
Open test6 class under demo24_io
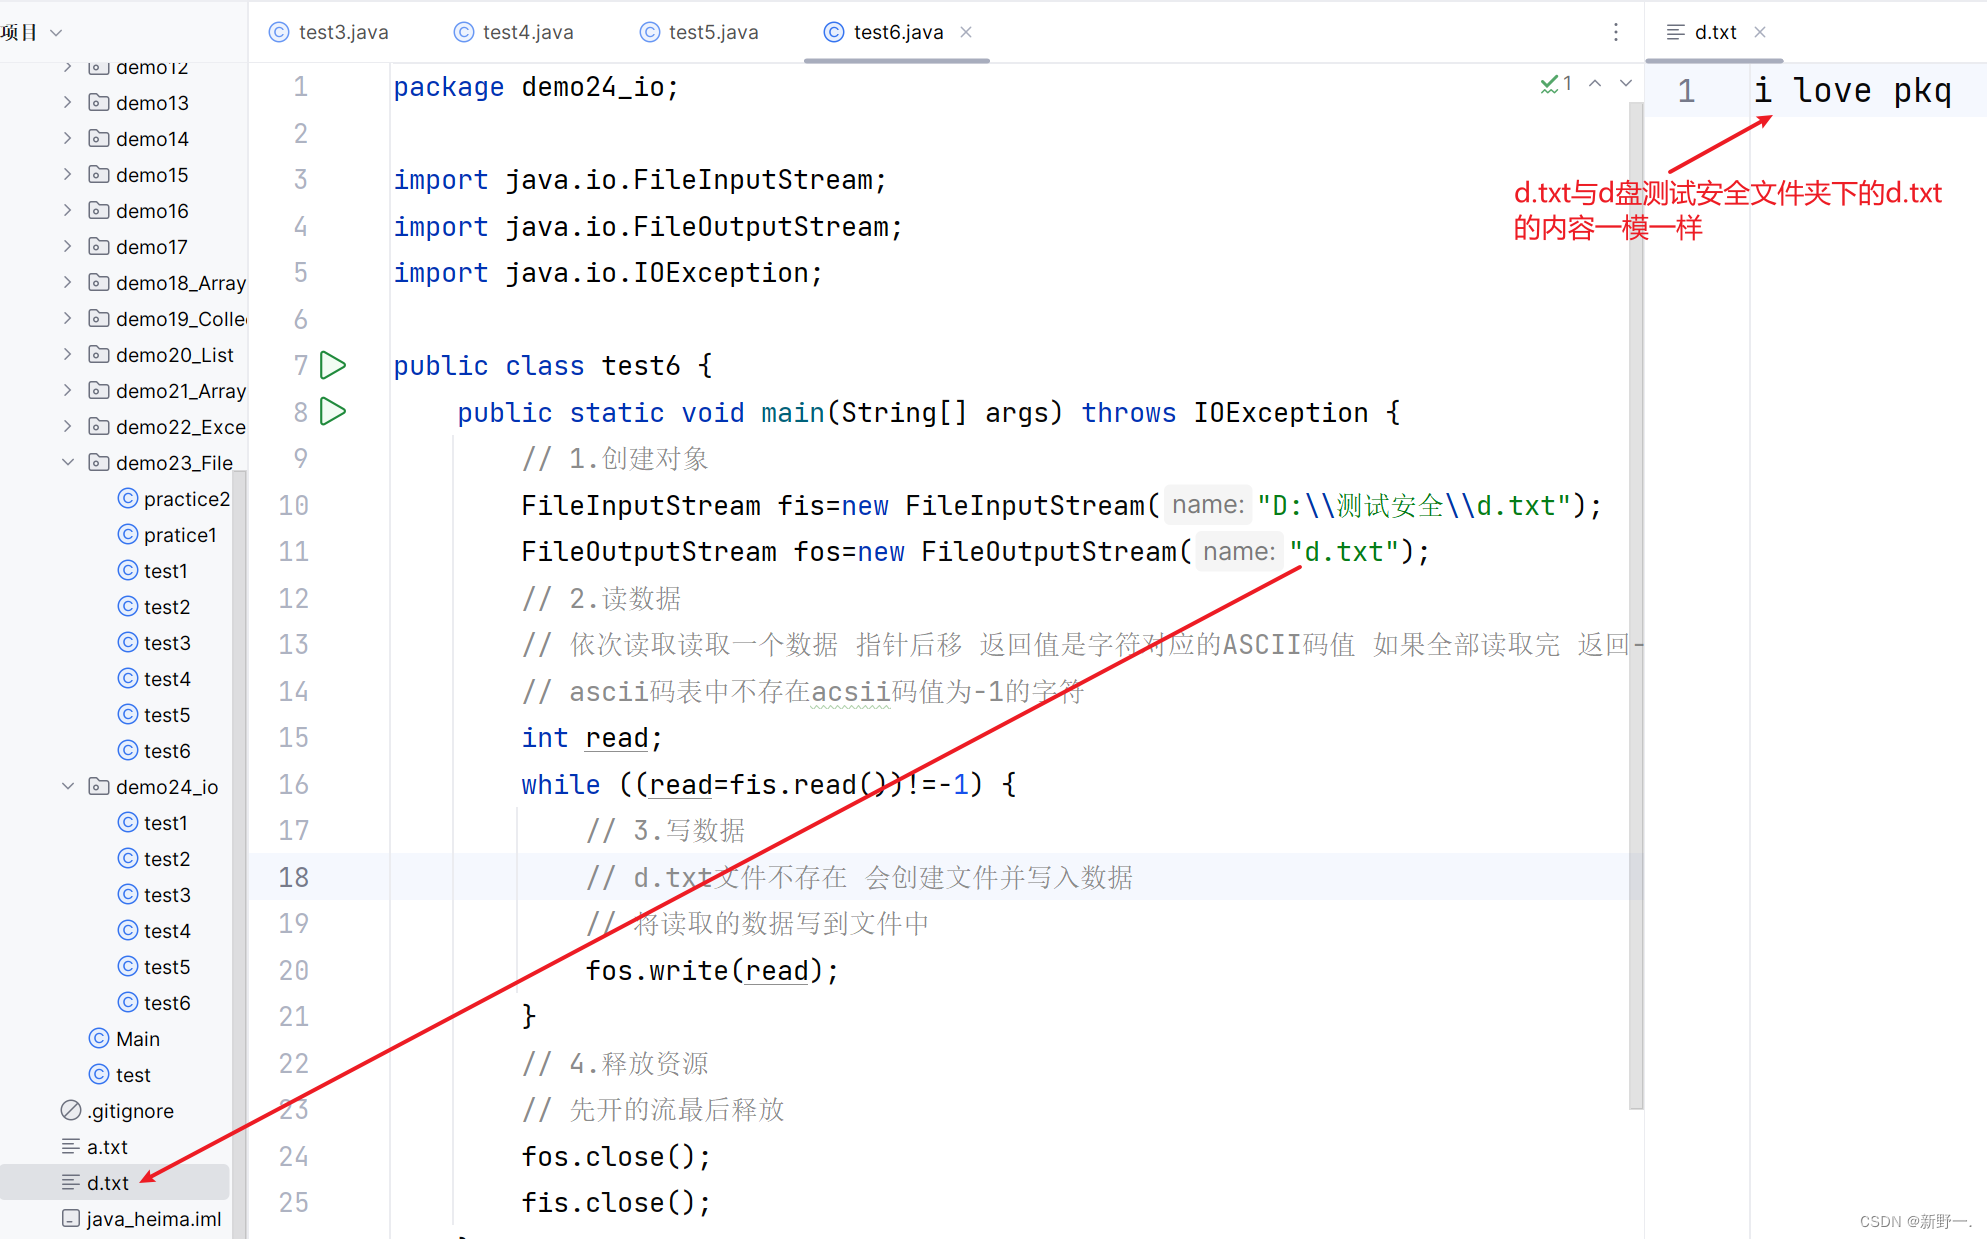(166, 1003)
